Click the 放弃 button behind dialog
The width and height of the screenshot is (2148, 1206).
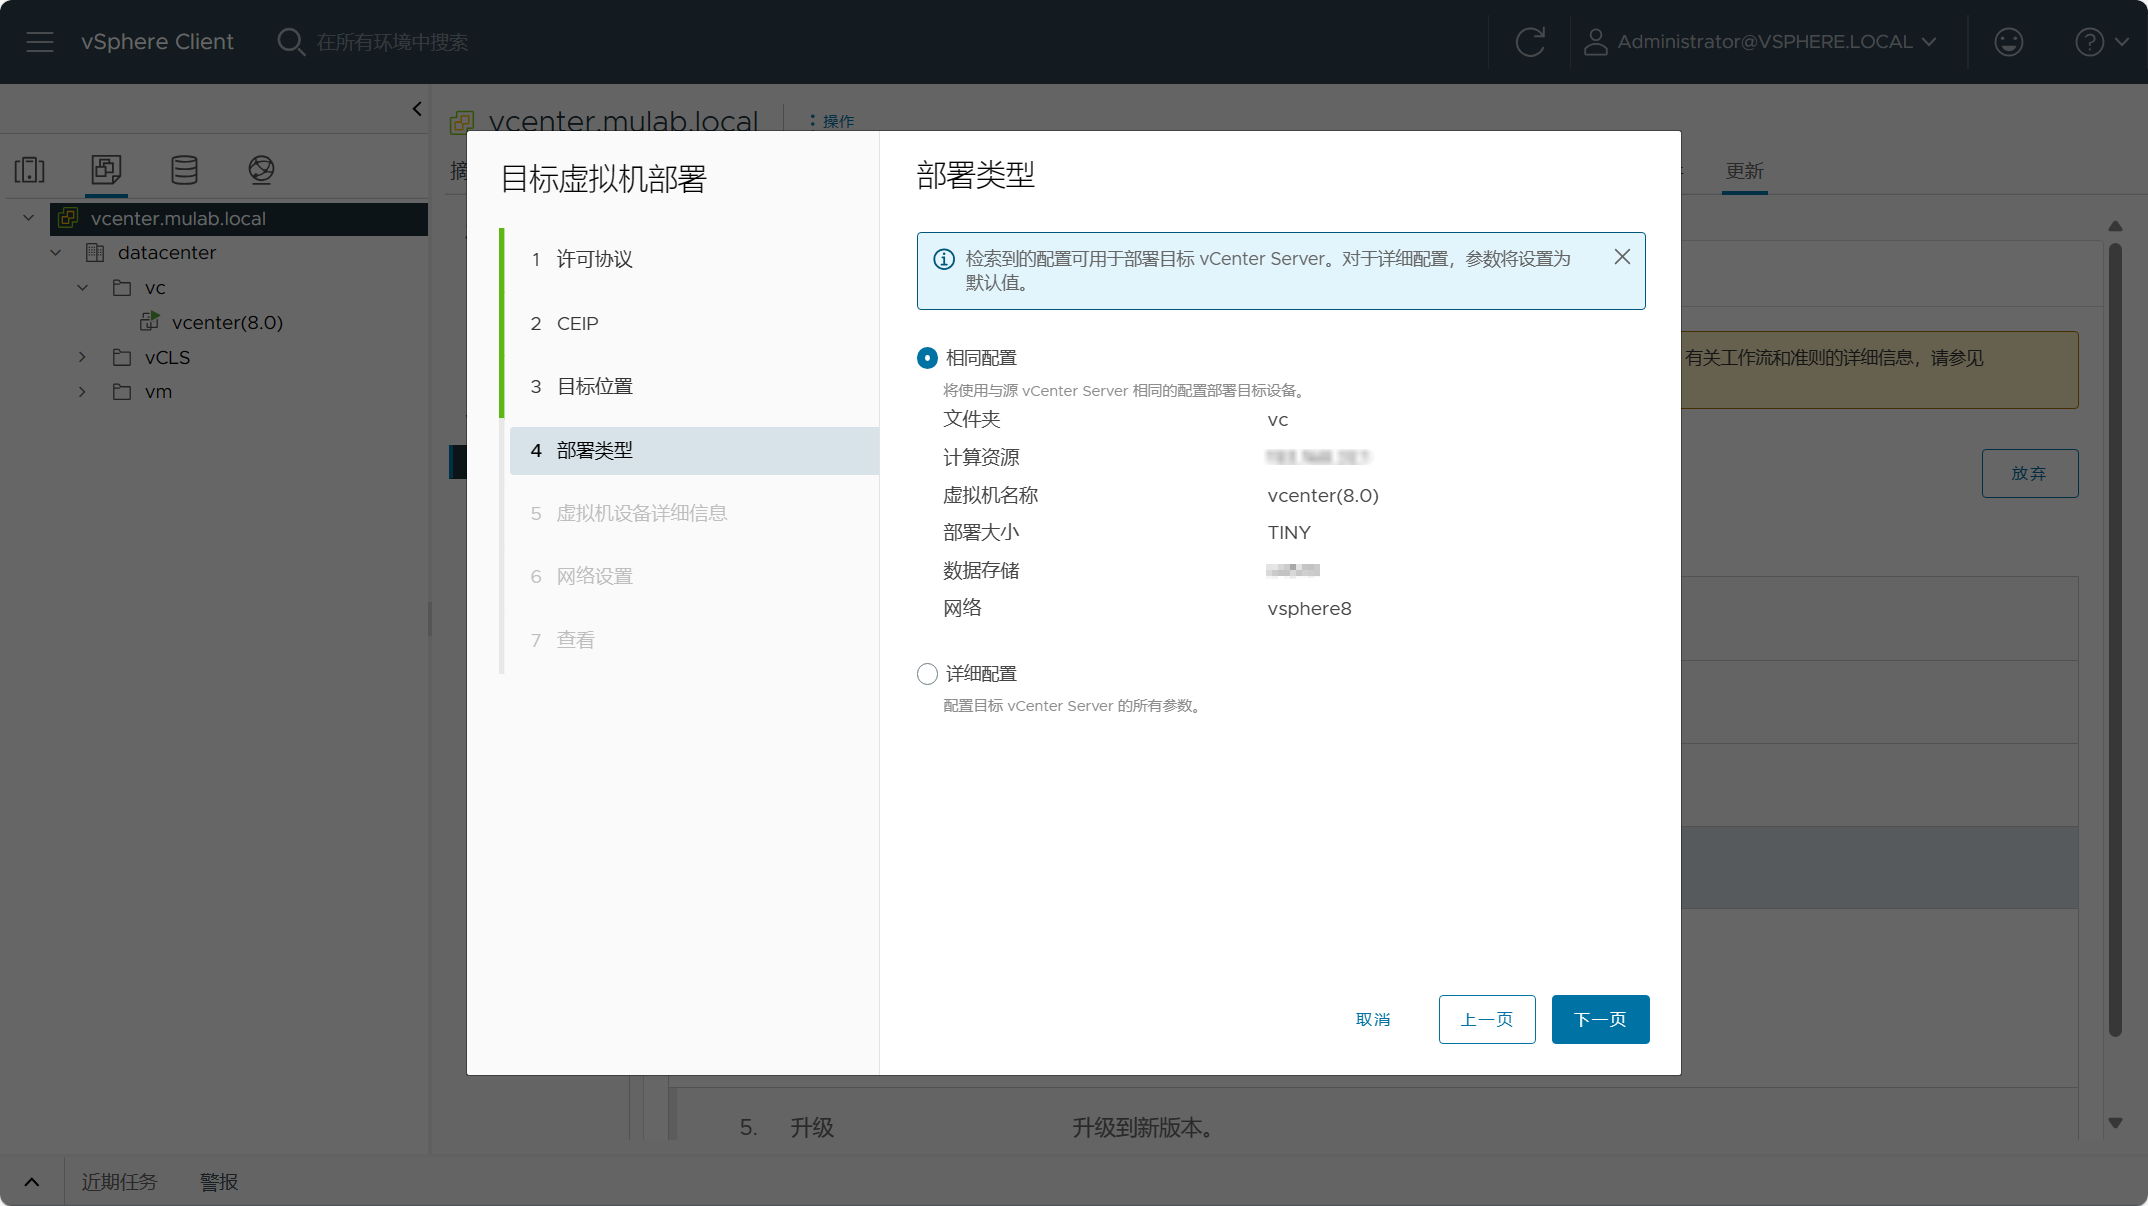pos(2029,473)
